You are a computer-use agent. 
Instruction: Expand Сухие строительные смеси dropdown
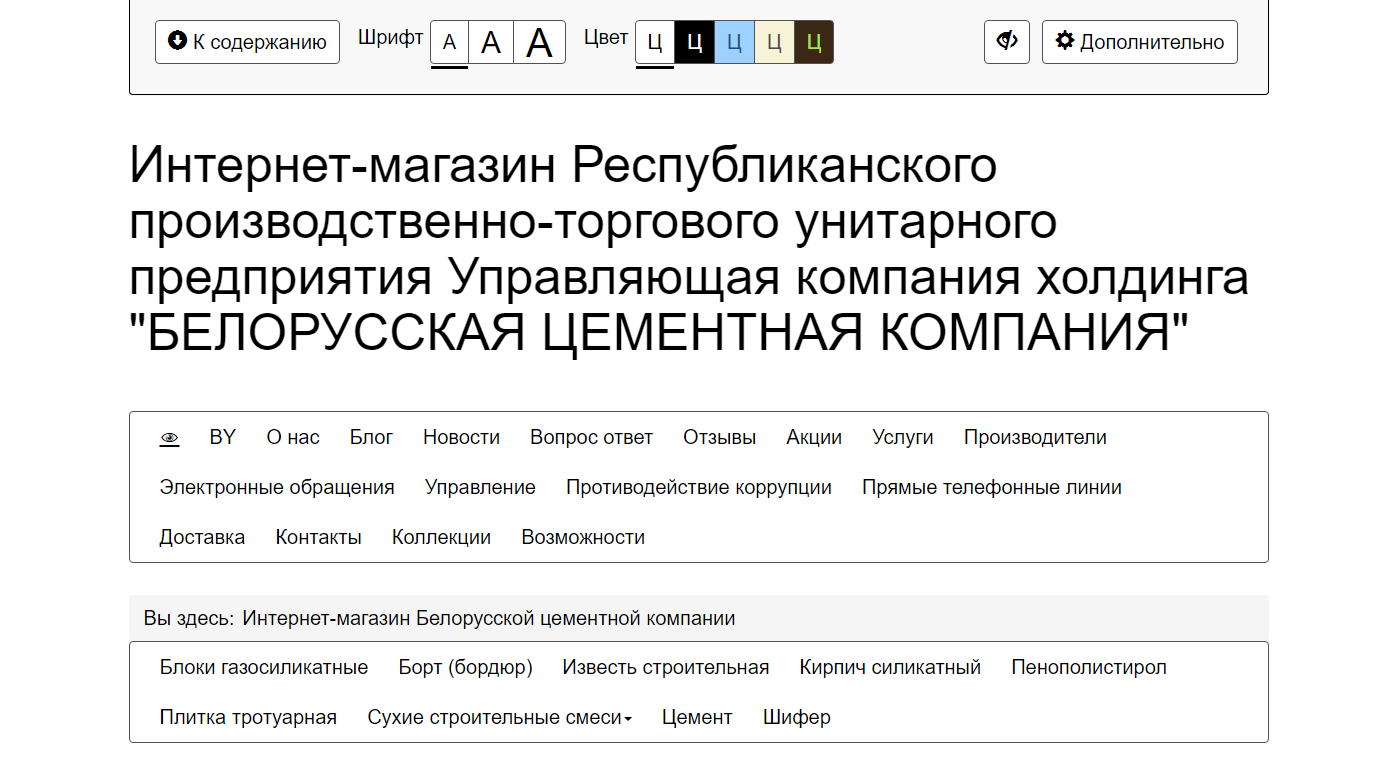[x=499, y=717]
